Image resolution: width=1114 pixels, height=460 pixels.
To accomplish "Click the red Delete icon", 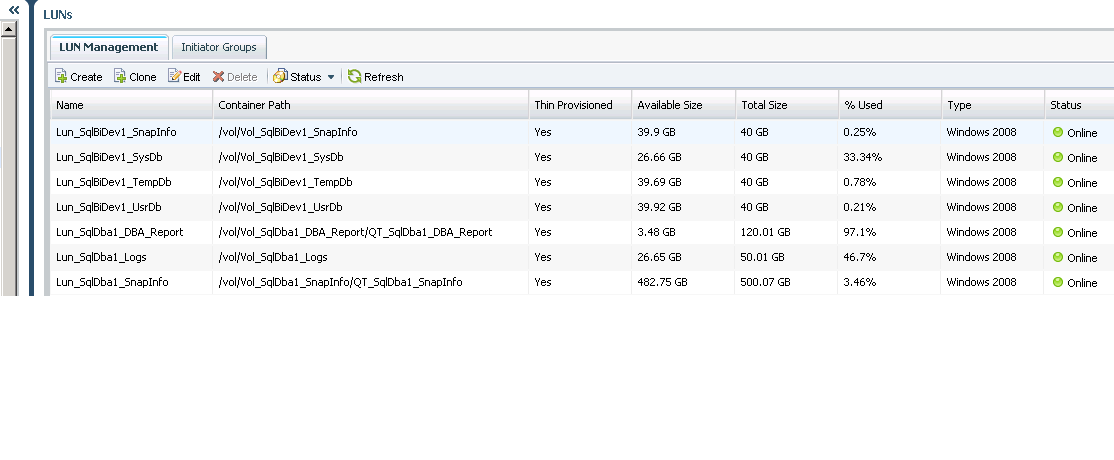I will tap(218, 77).
